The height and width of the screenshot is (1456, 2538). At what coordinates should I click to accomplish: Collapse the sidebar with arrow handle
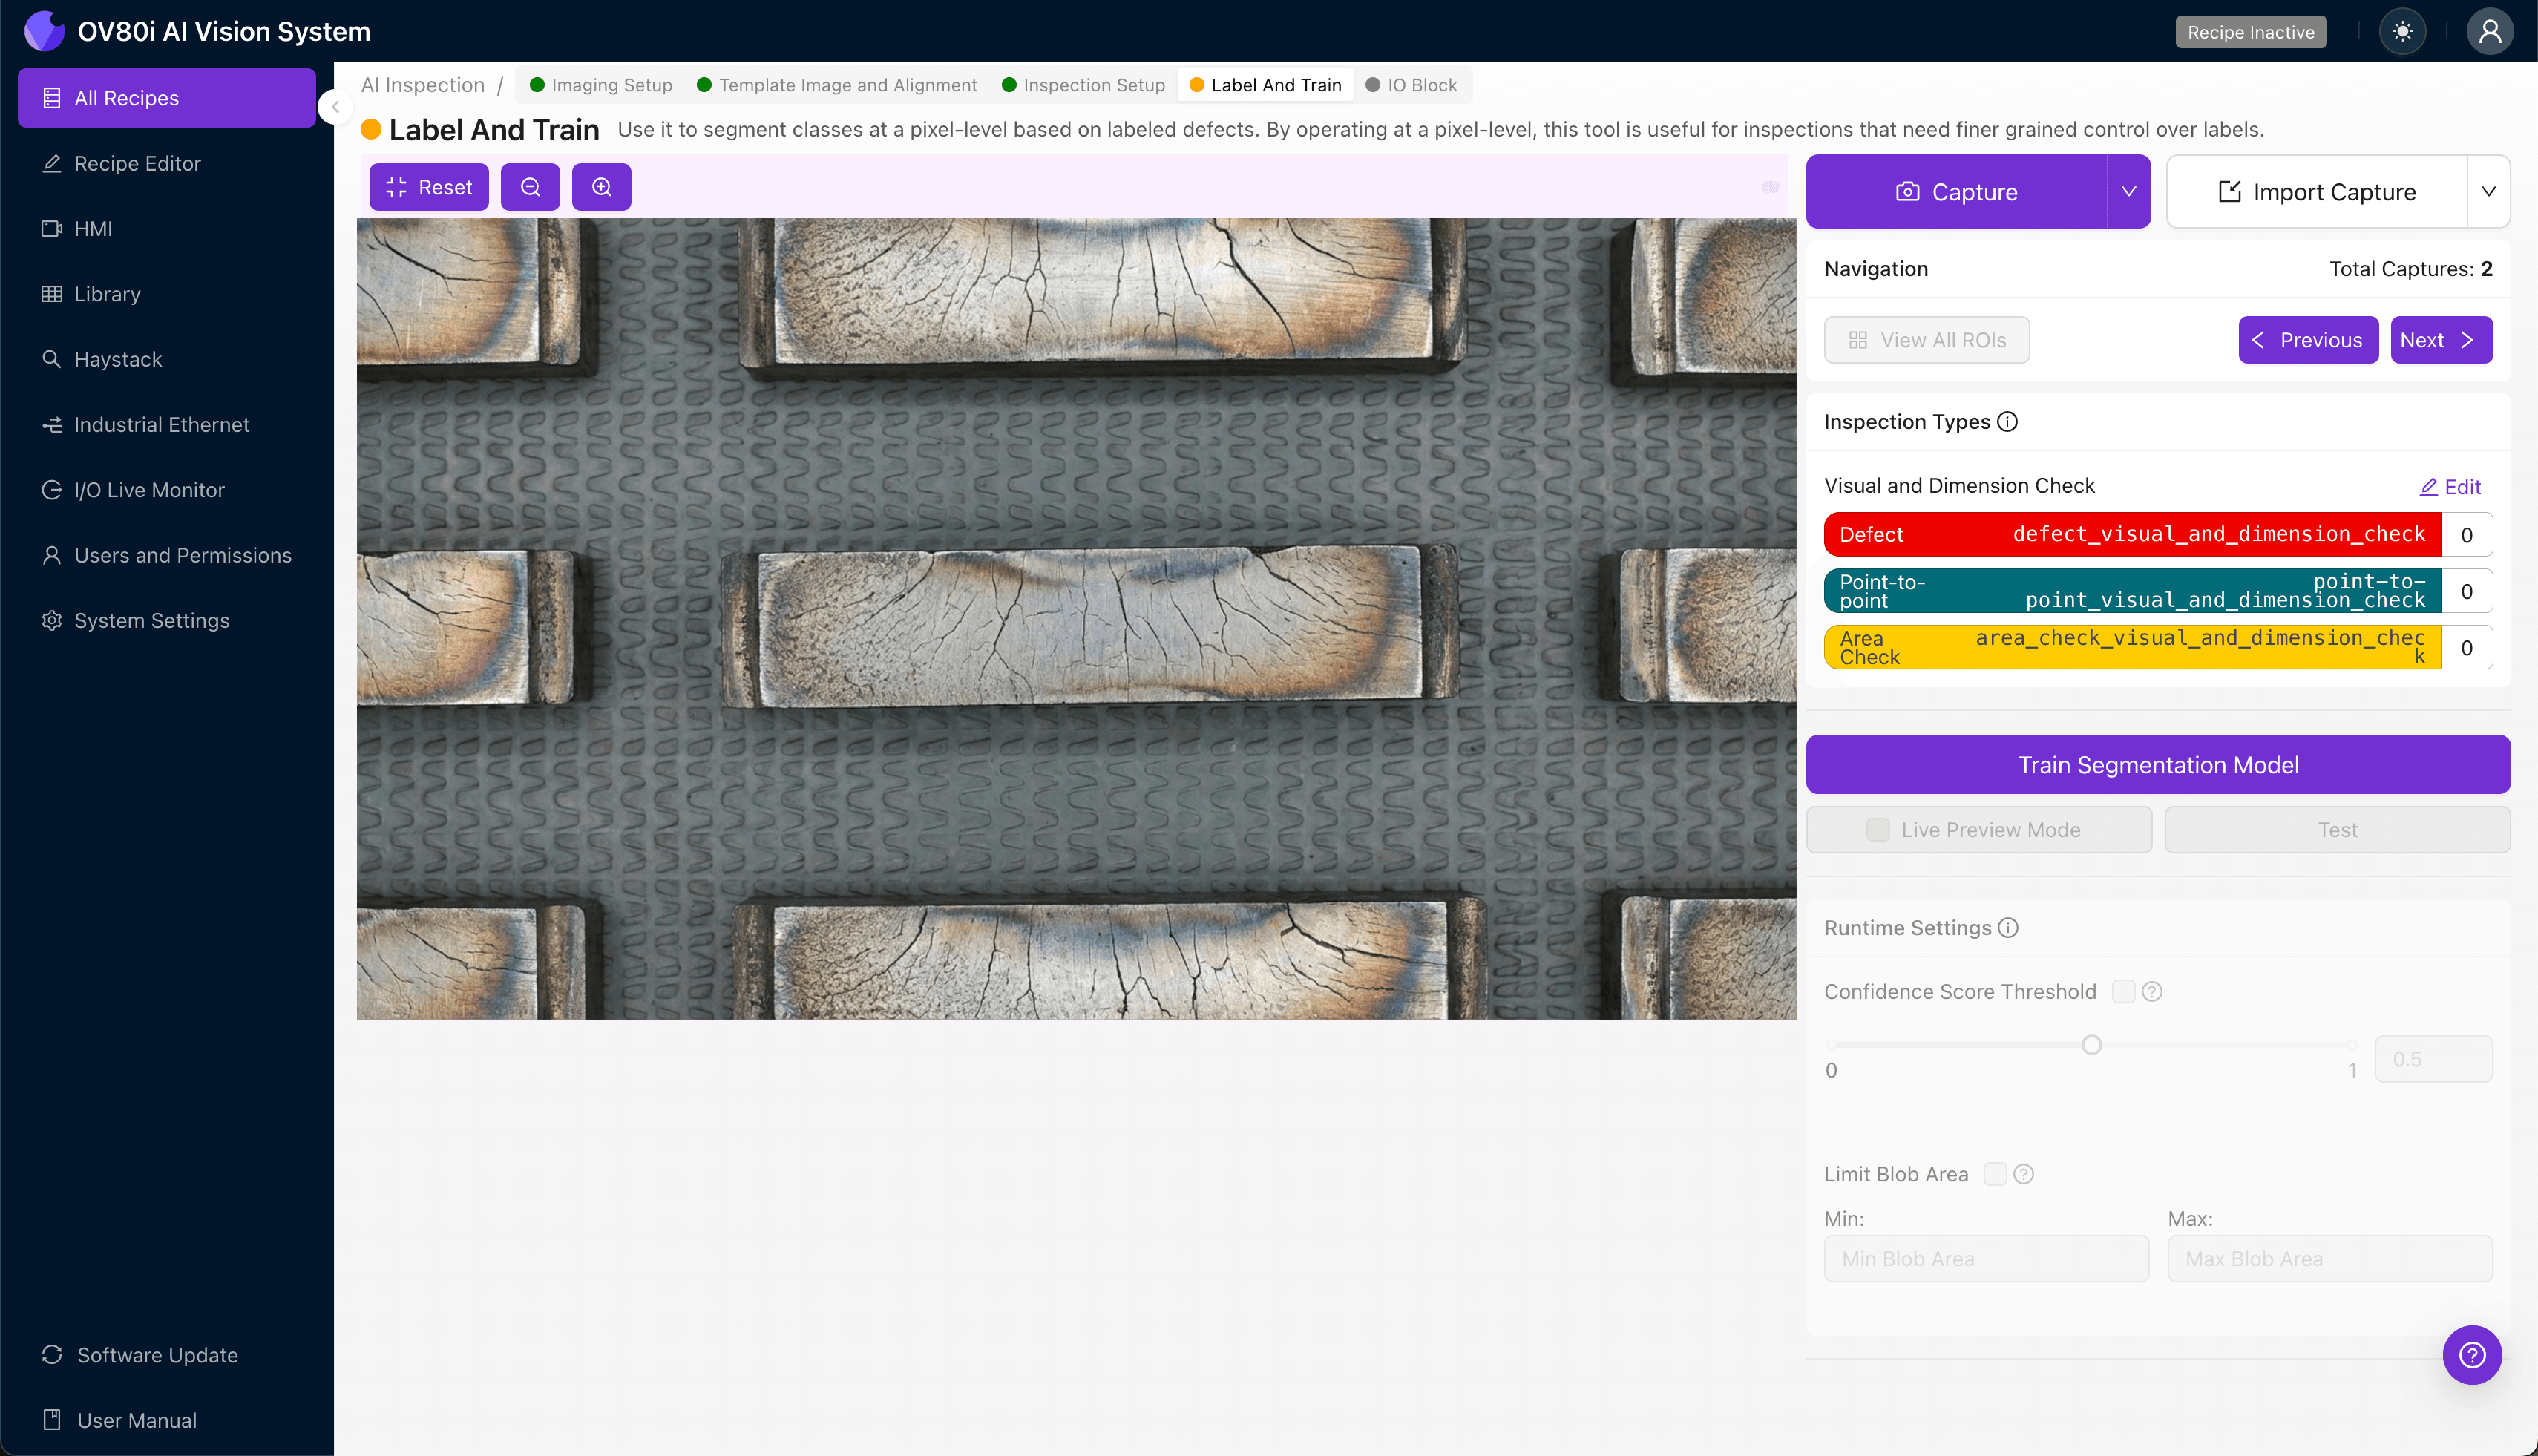[x=336, y=106]
